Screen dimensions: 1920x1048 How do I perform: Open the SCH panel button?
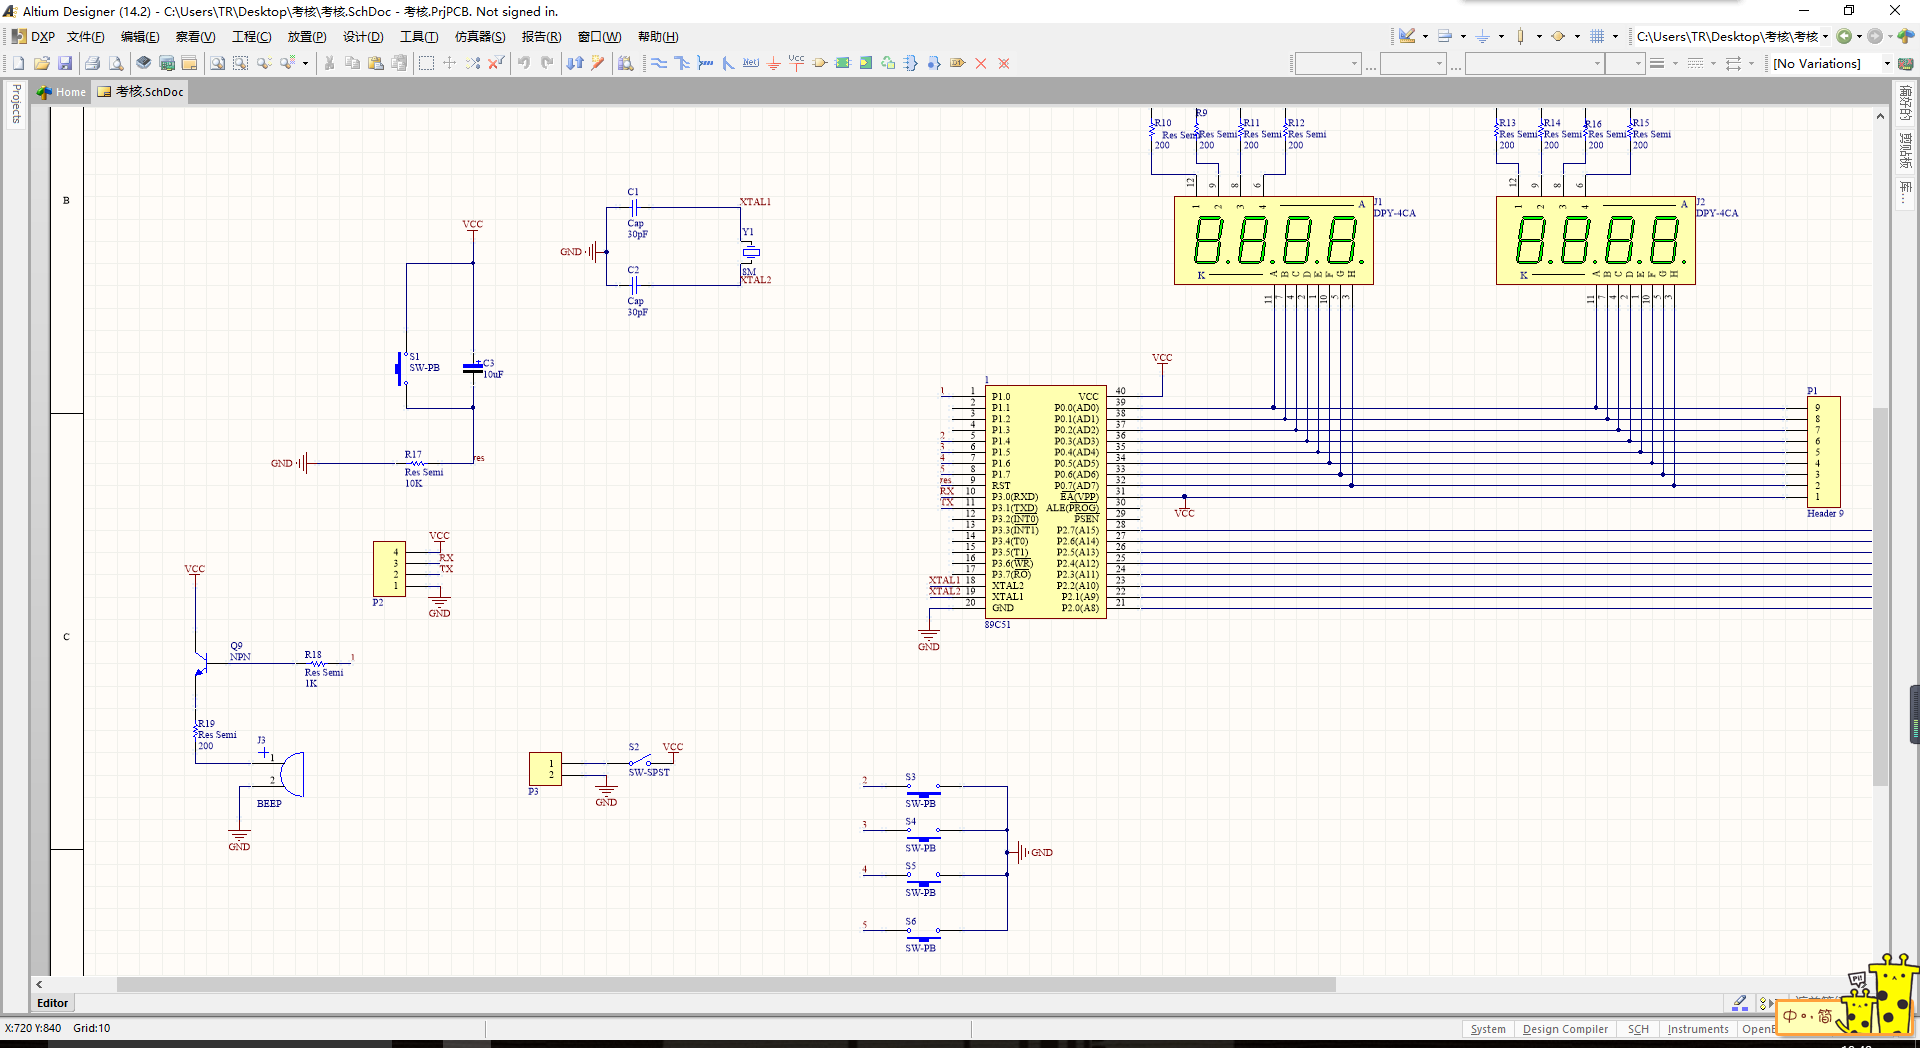[1638, 1029]
